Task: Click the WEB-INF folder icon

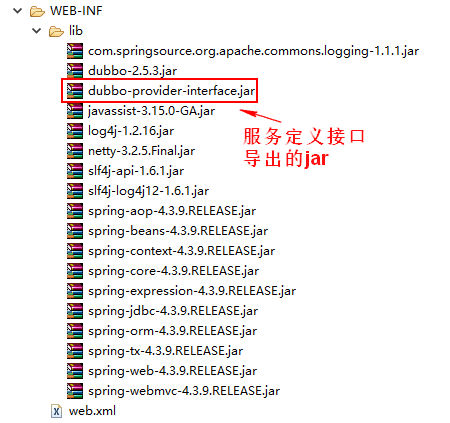Action: point(37,11)
